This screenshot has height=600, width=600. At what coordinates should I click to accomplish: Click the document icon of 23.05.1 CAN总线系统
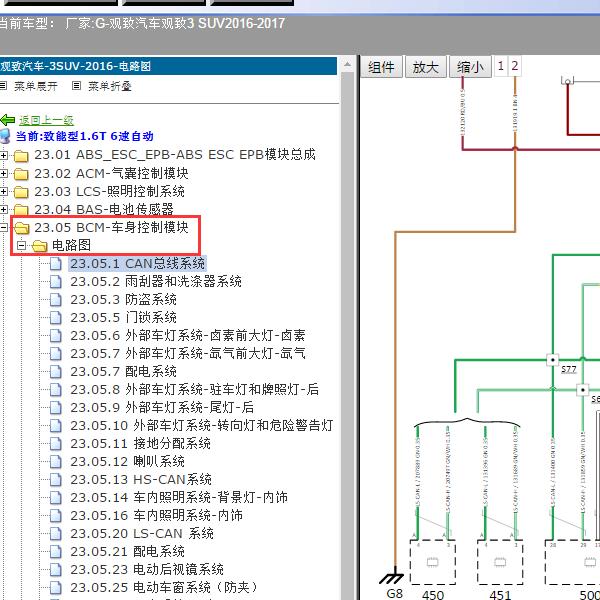pyautogui.click(x=56, y=264)
